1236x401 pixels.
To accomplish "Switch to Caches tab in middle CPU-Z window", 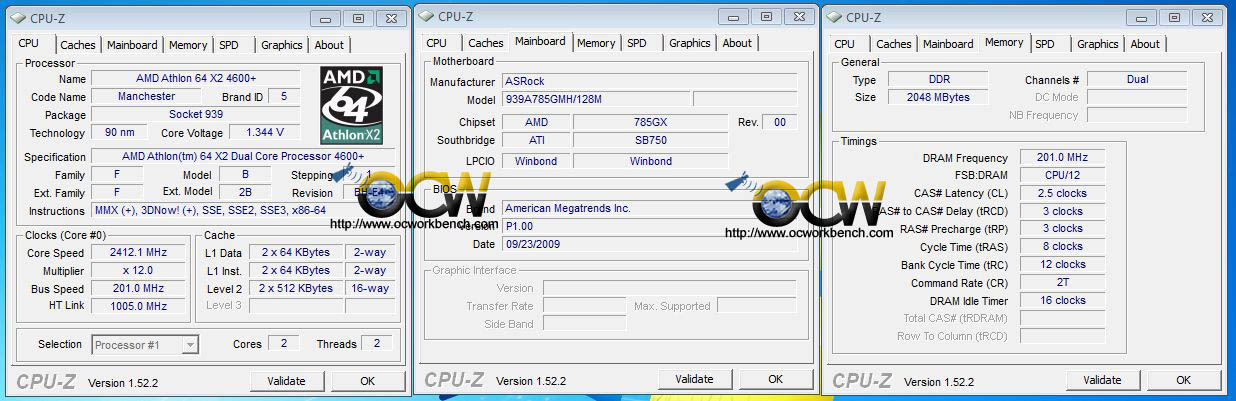I will (x=485, y=43).
